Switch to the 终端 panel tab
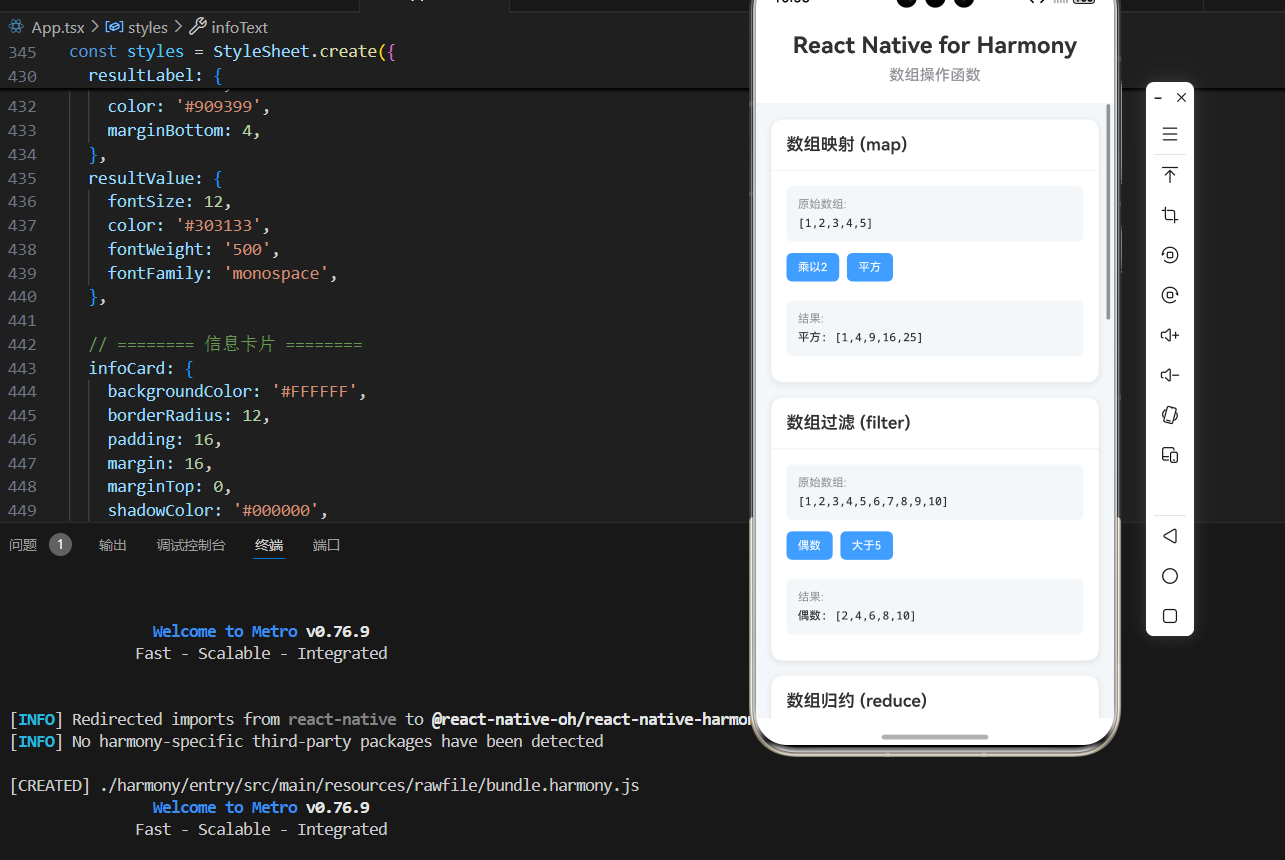This screenshot has width=1285, height=860. (x=269, y=545)
